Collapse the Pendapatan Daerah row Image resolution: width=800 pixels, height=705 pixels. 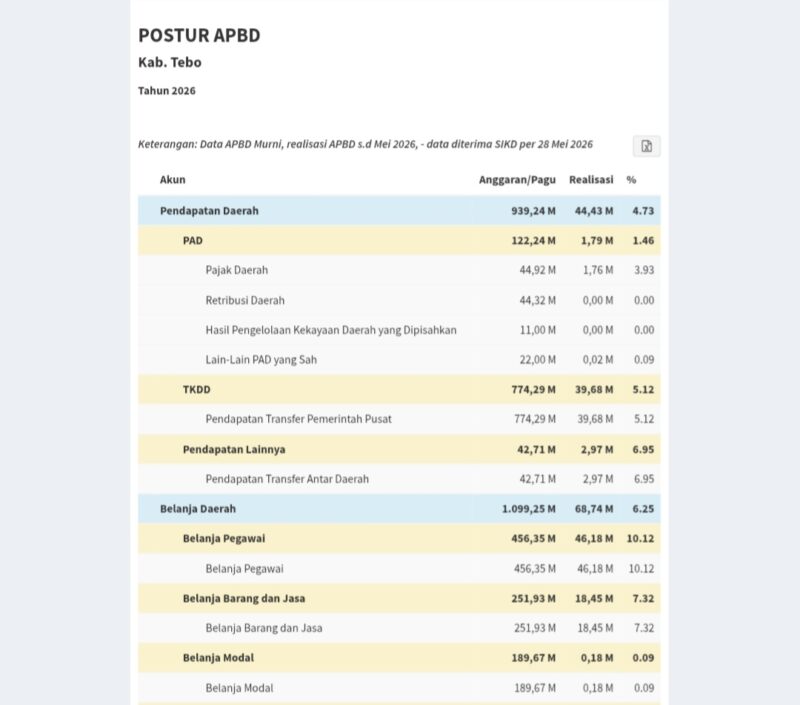[x=399, y=211]
